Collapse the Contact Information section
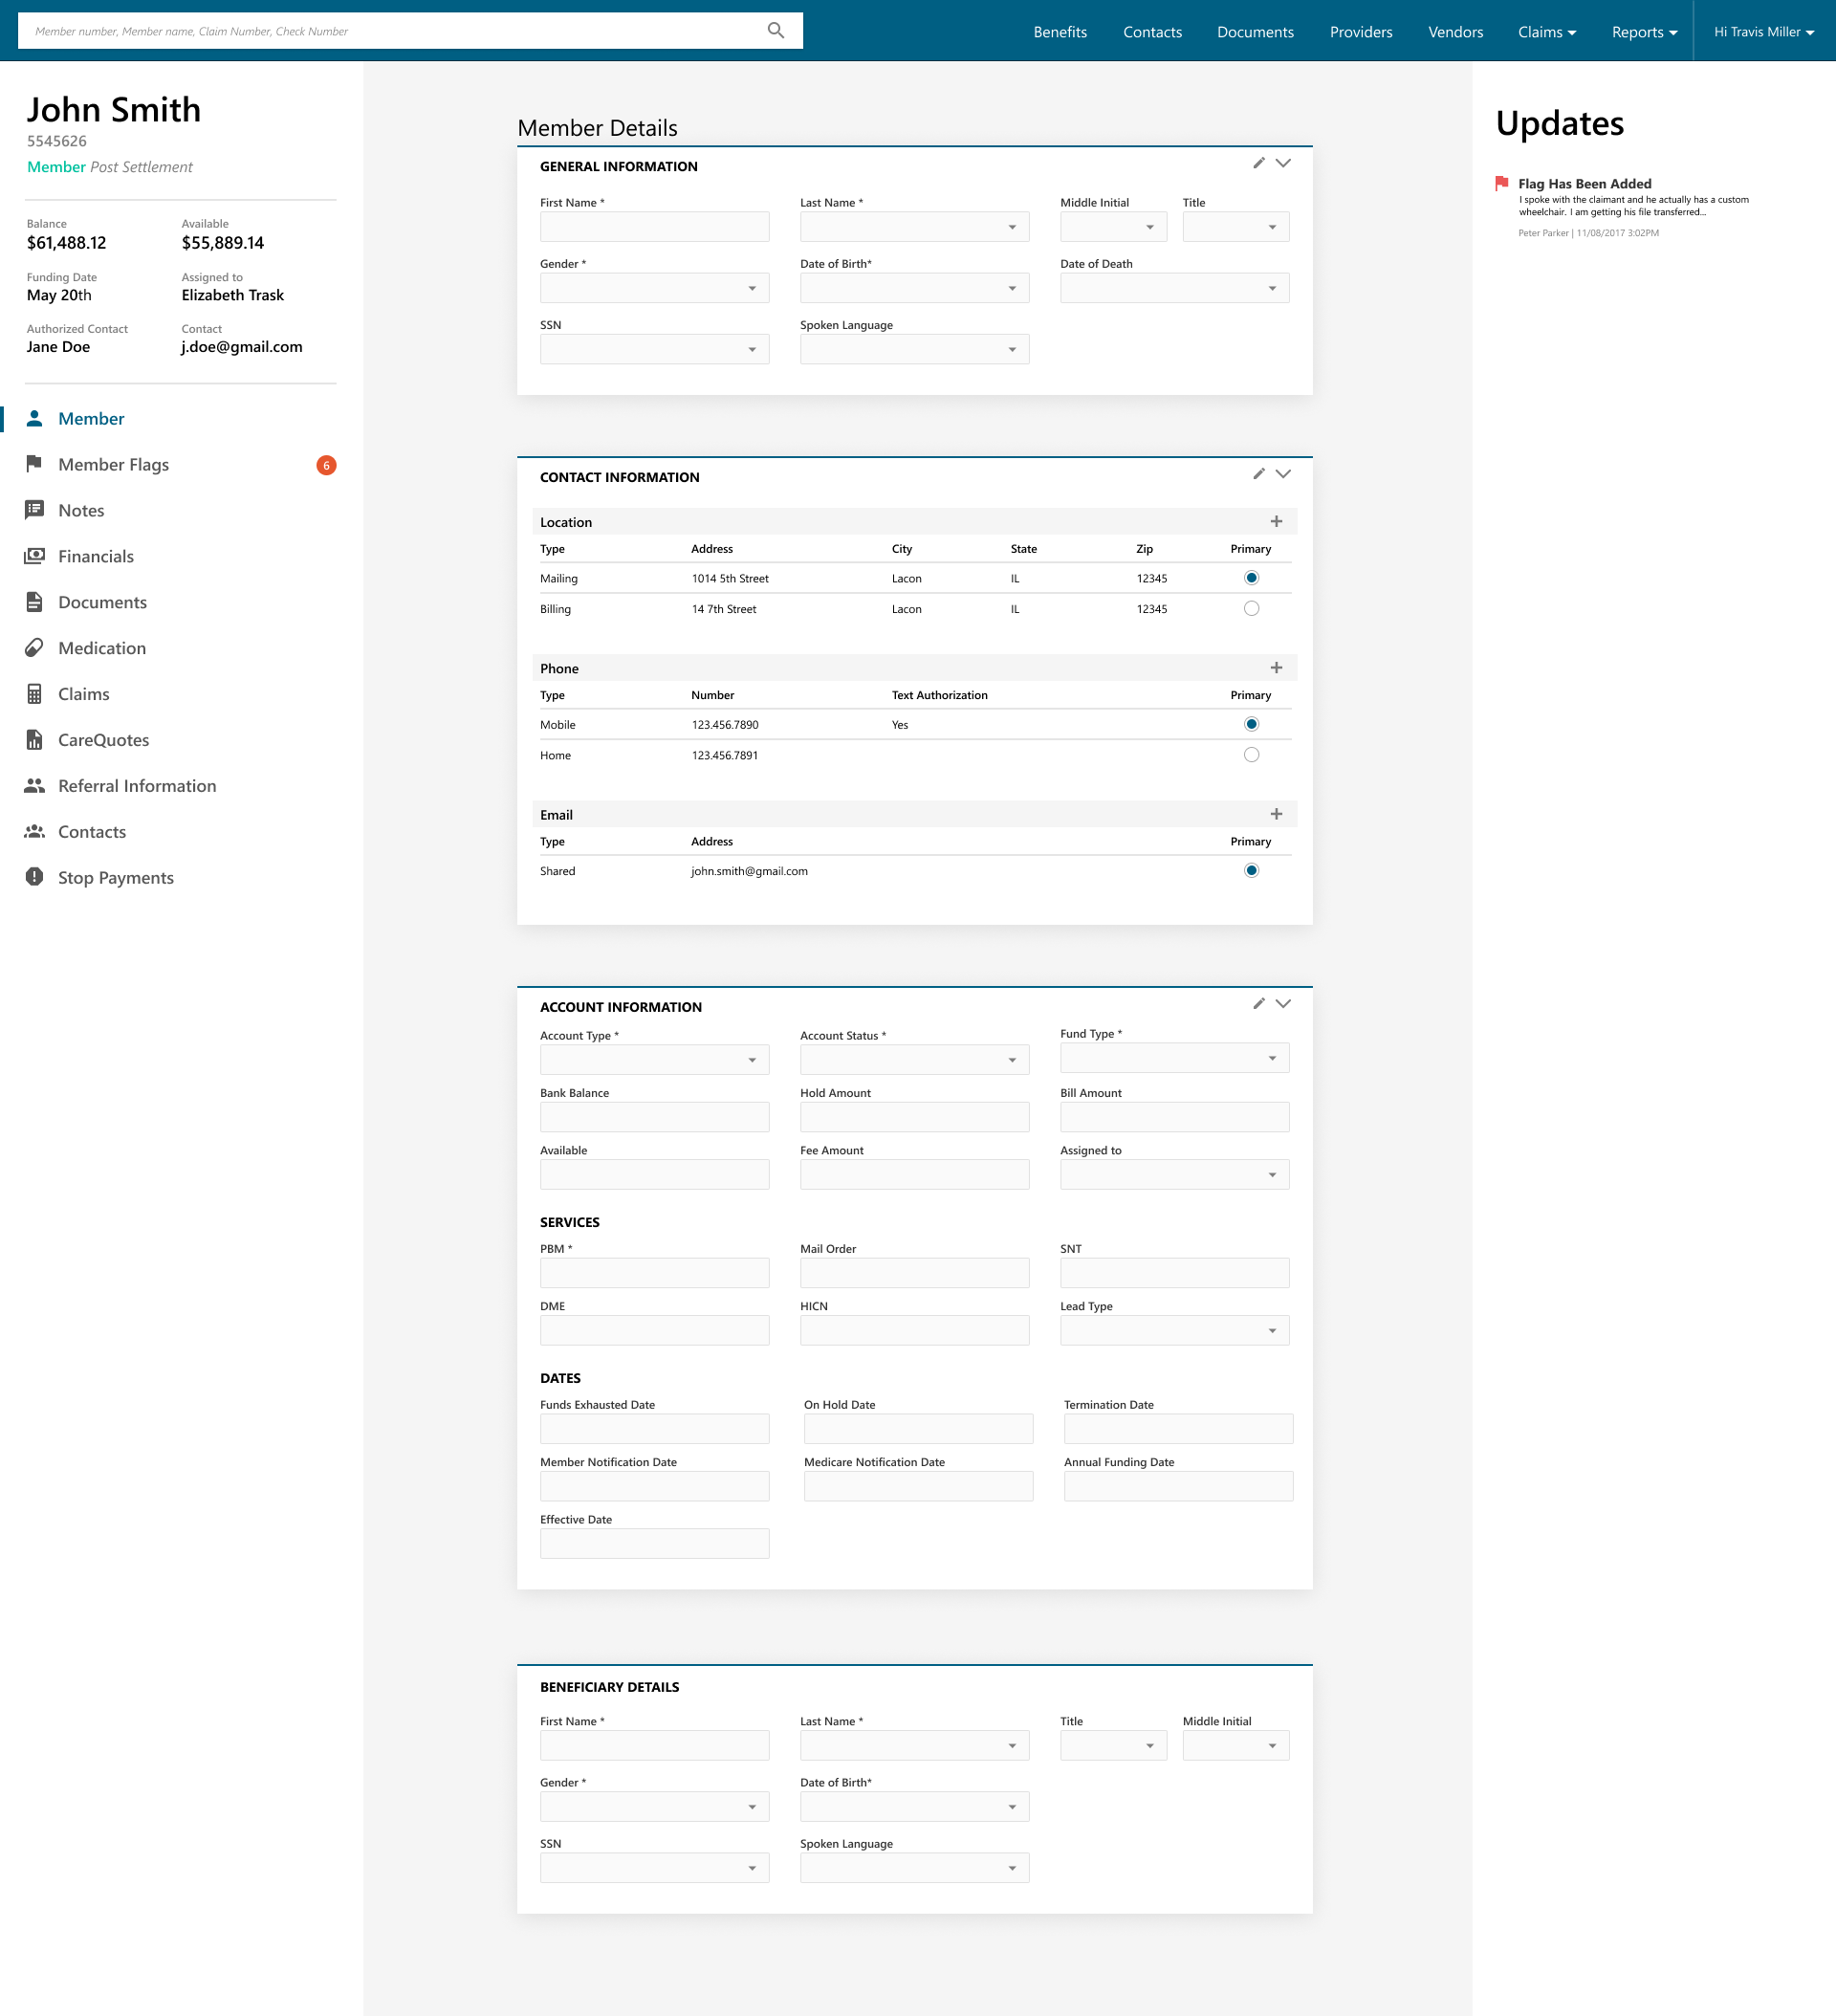 point(1283,473)
